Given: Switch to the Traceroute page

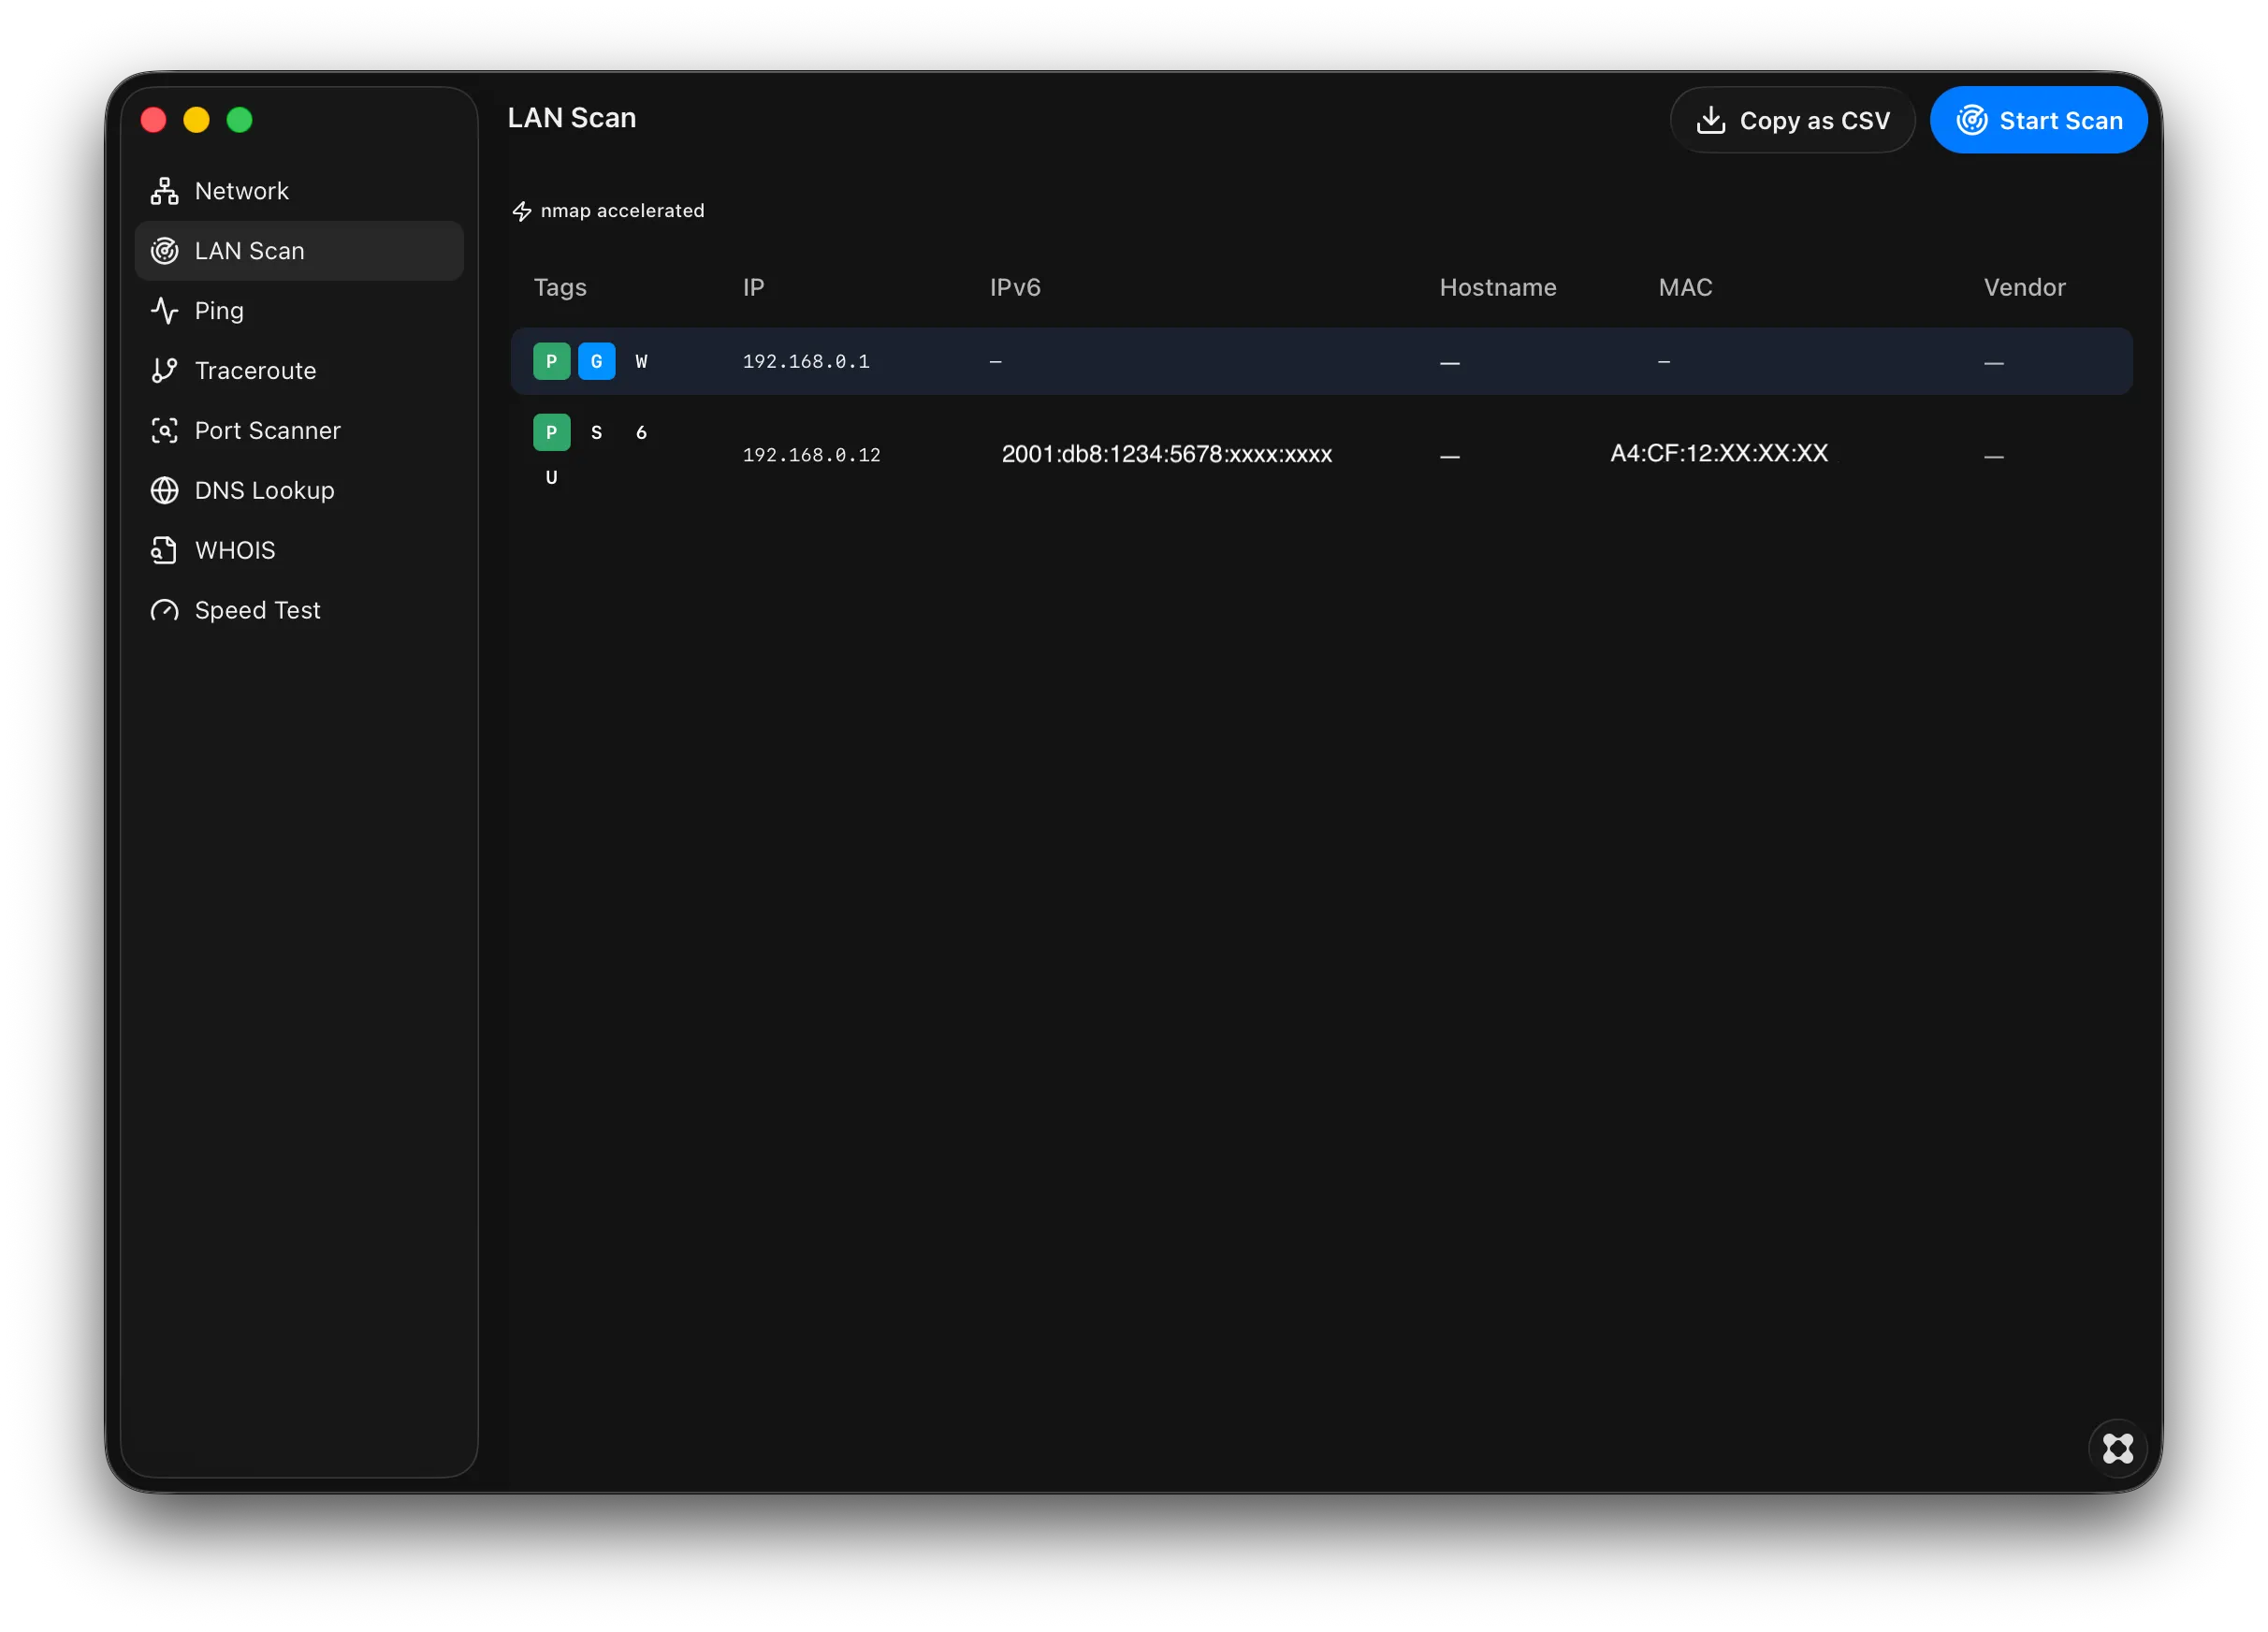Looking at the screenshot, I should click(x=299, y=371).
